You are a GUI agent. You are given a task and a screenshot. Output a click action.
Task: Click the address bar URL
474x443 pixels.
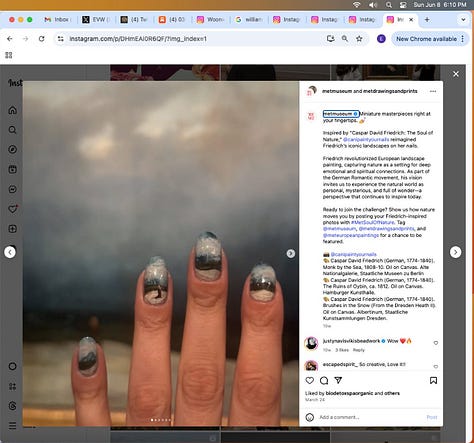click(138, 39)
